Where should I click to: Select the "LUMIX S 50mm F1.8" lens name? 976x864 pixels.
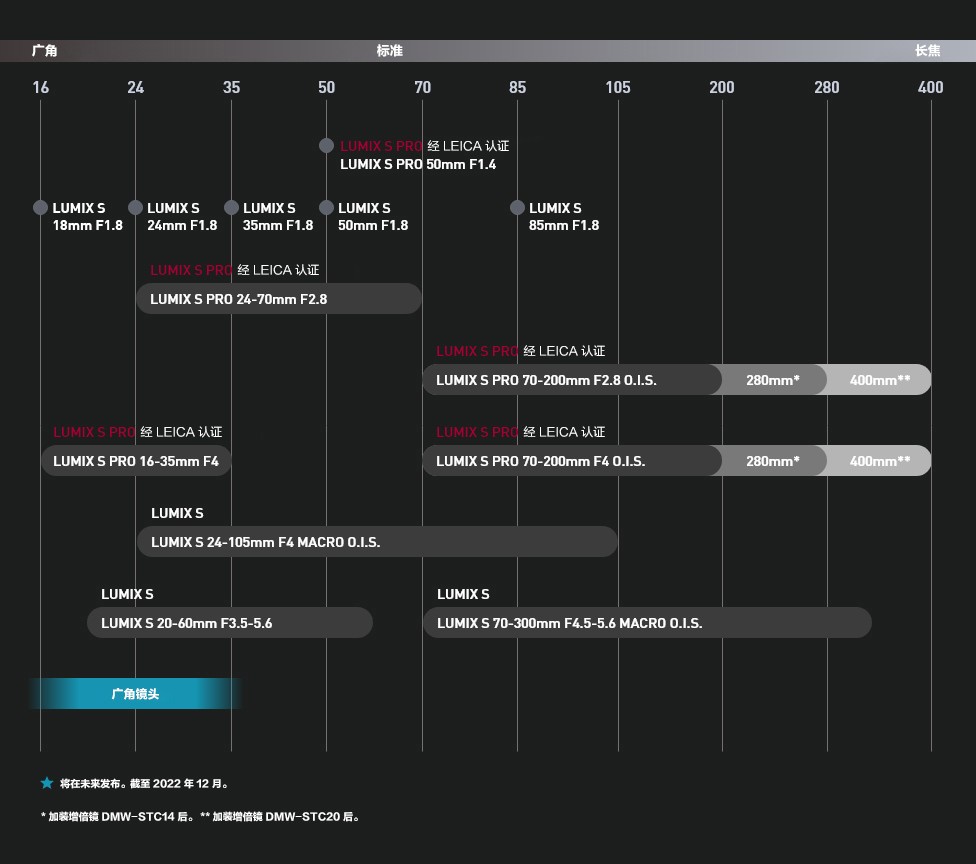point(373,217)
